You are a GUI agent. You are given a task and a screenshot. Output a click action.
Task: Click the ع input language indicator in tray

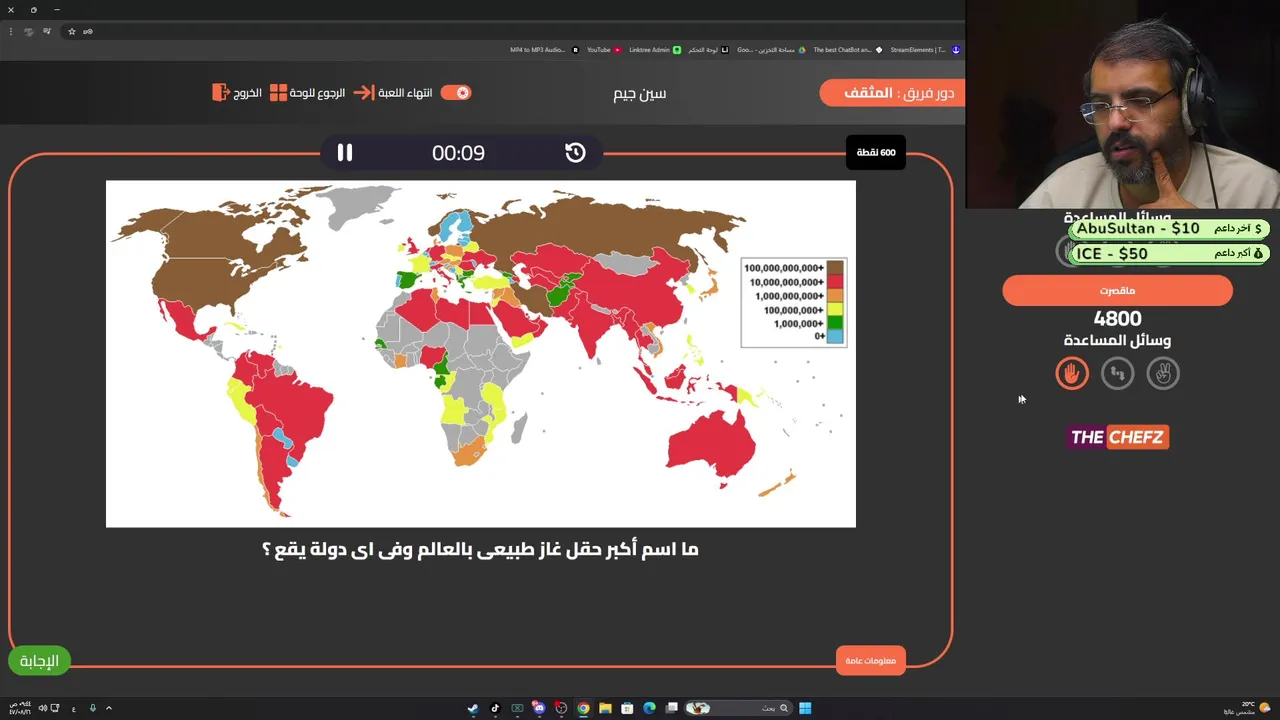pyautogui.click(x=74, y=709)
